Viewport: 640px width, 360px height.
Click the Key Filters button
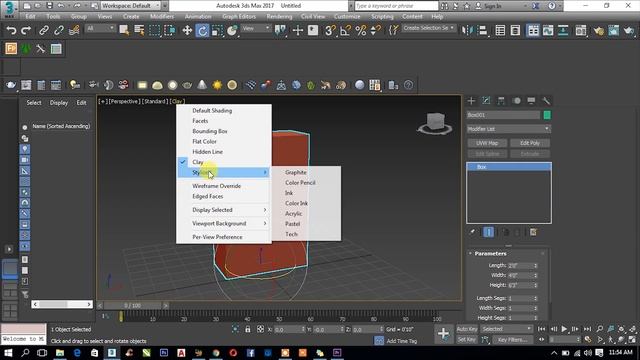tap(512, 340)
